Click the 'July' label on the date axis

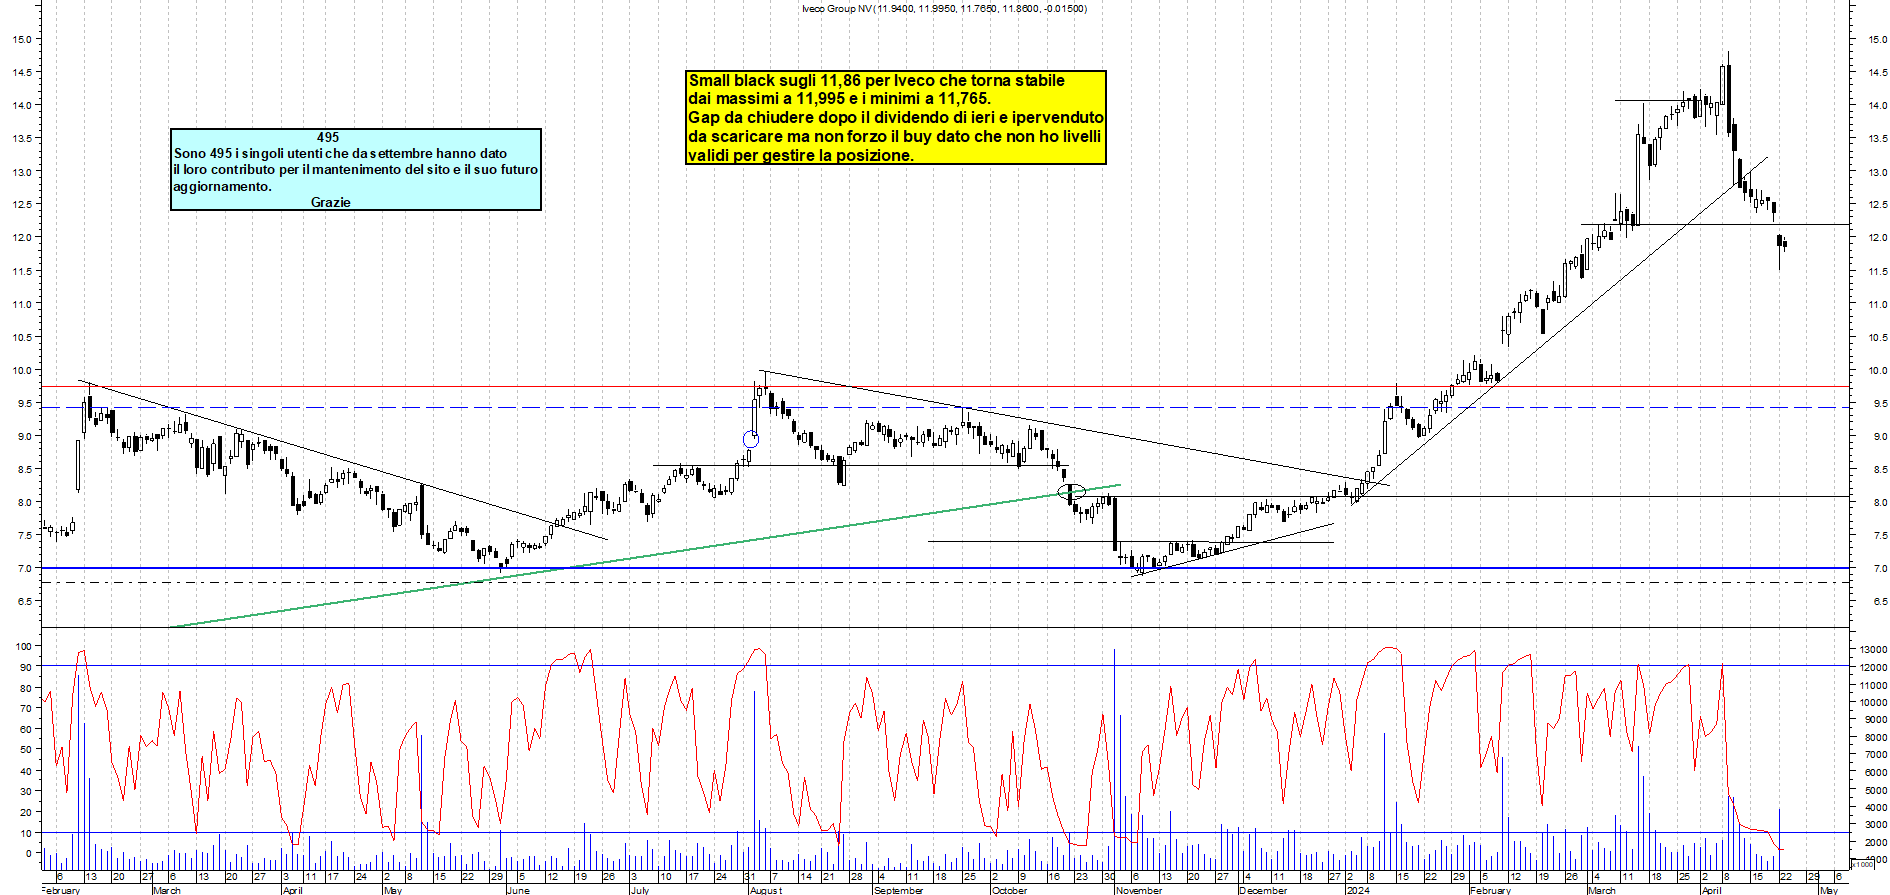640,890
